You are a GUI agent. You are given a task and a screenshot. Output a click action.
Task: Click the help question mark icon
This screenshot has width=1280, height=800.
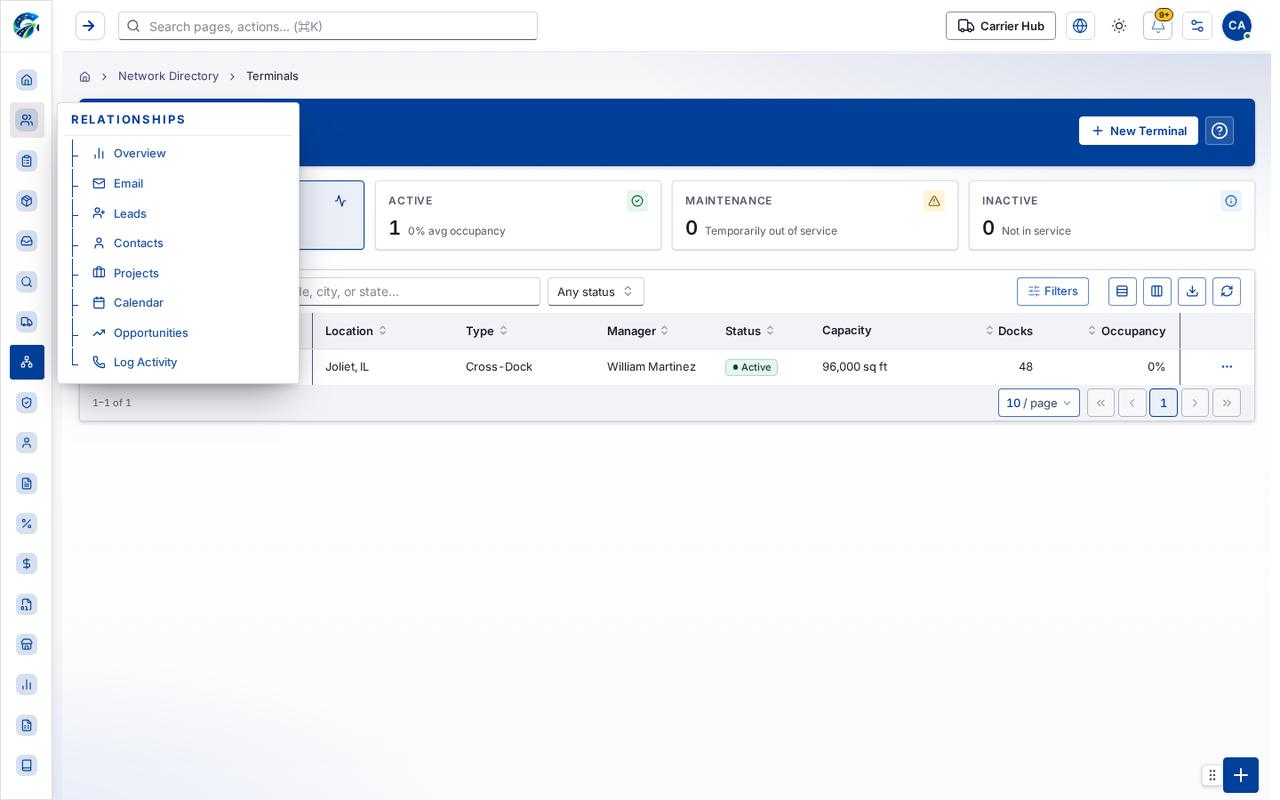coord(1219,131)
